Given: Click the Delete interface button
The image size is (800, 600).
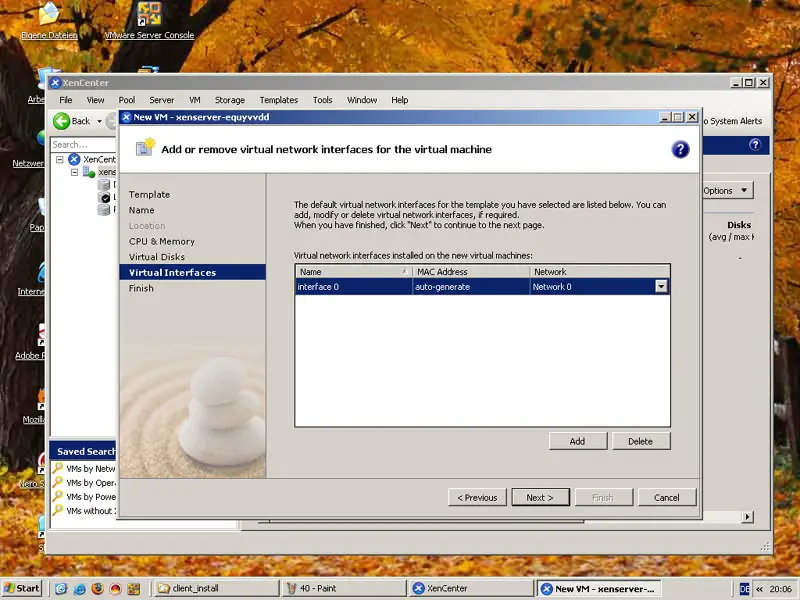Looking at the screenshot, I should [x=640, y=441].
